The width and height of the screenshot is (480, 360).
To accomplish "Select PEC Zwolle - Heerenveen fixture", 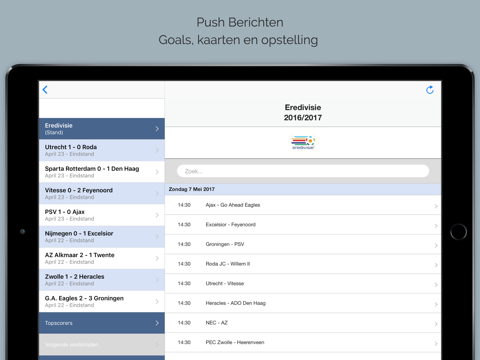I will point(303,343).
